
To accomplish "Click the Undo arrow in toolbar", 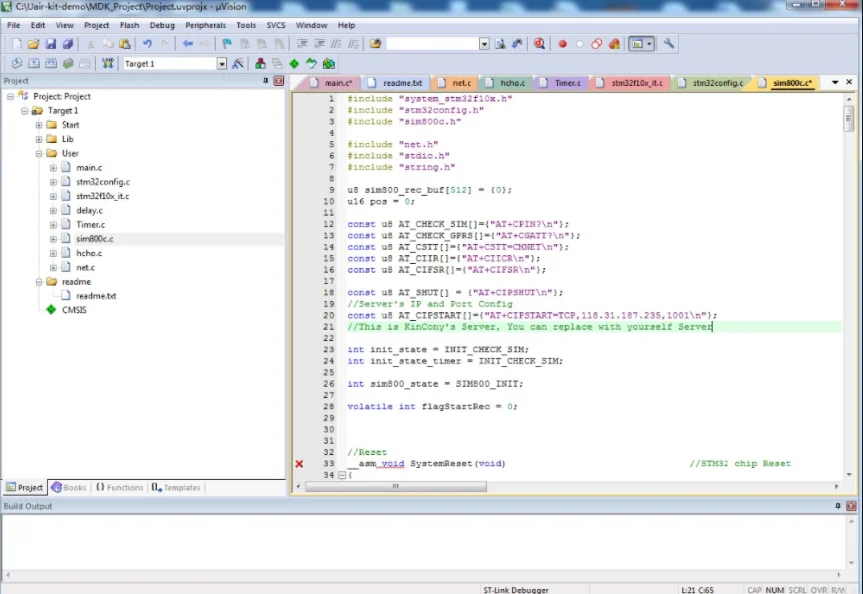I will tap(148, 44).
